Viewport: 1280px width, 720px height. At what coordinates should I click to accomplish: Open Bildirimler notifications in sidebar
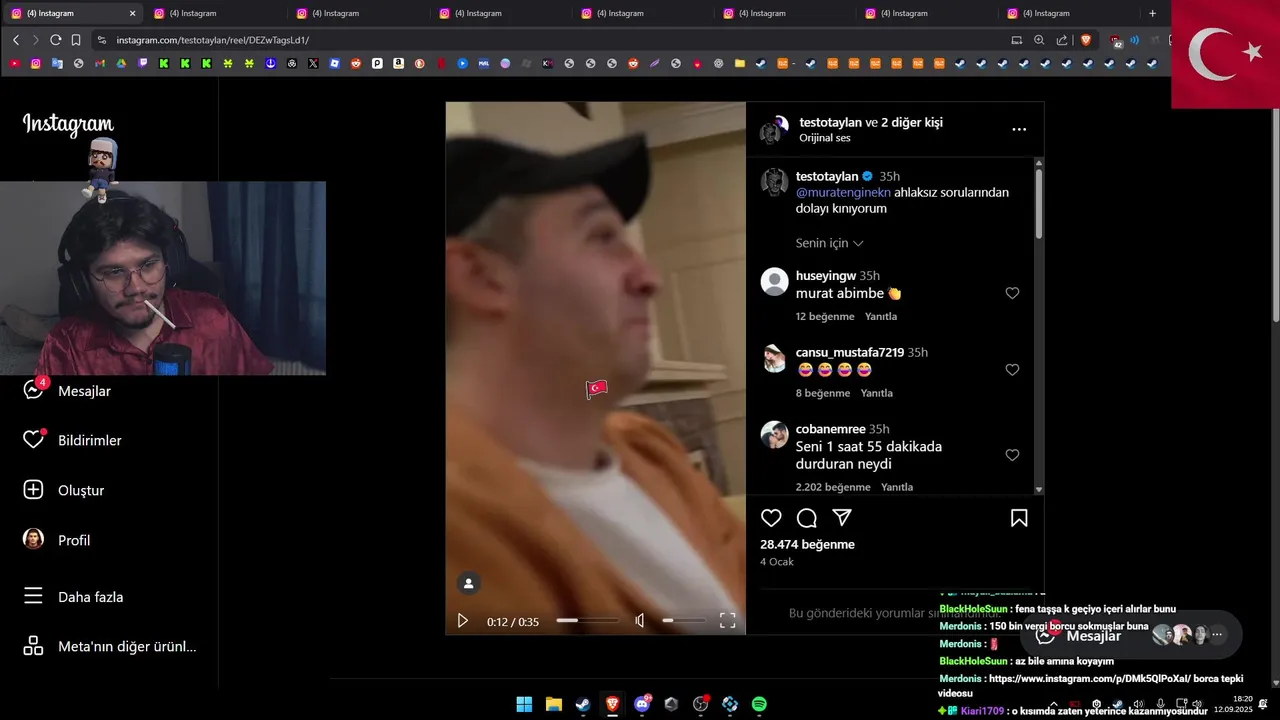[72, 440]
